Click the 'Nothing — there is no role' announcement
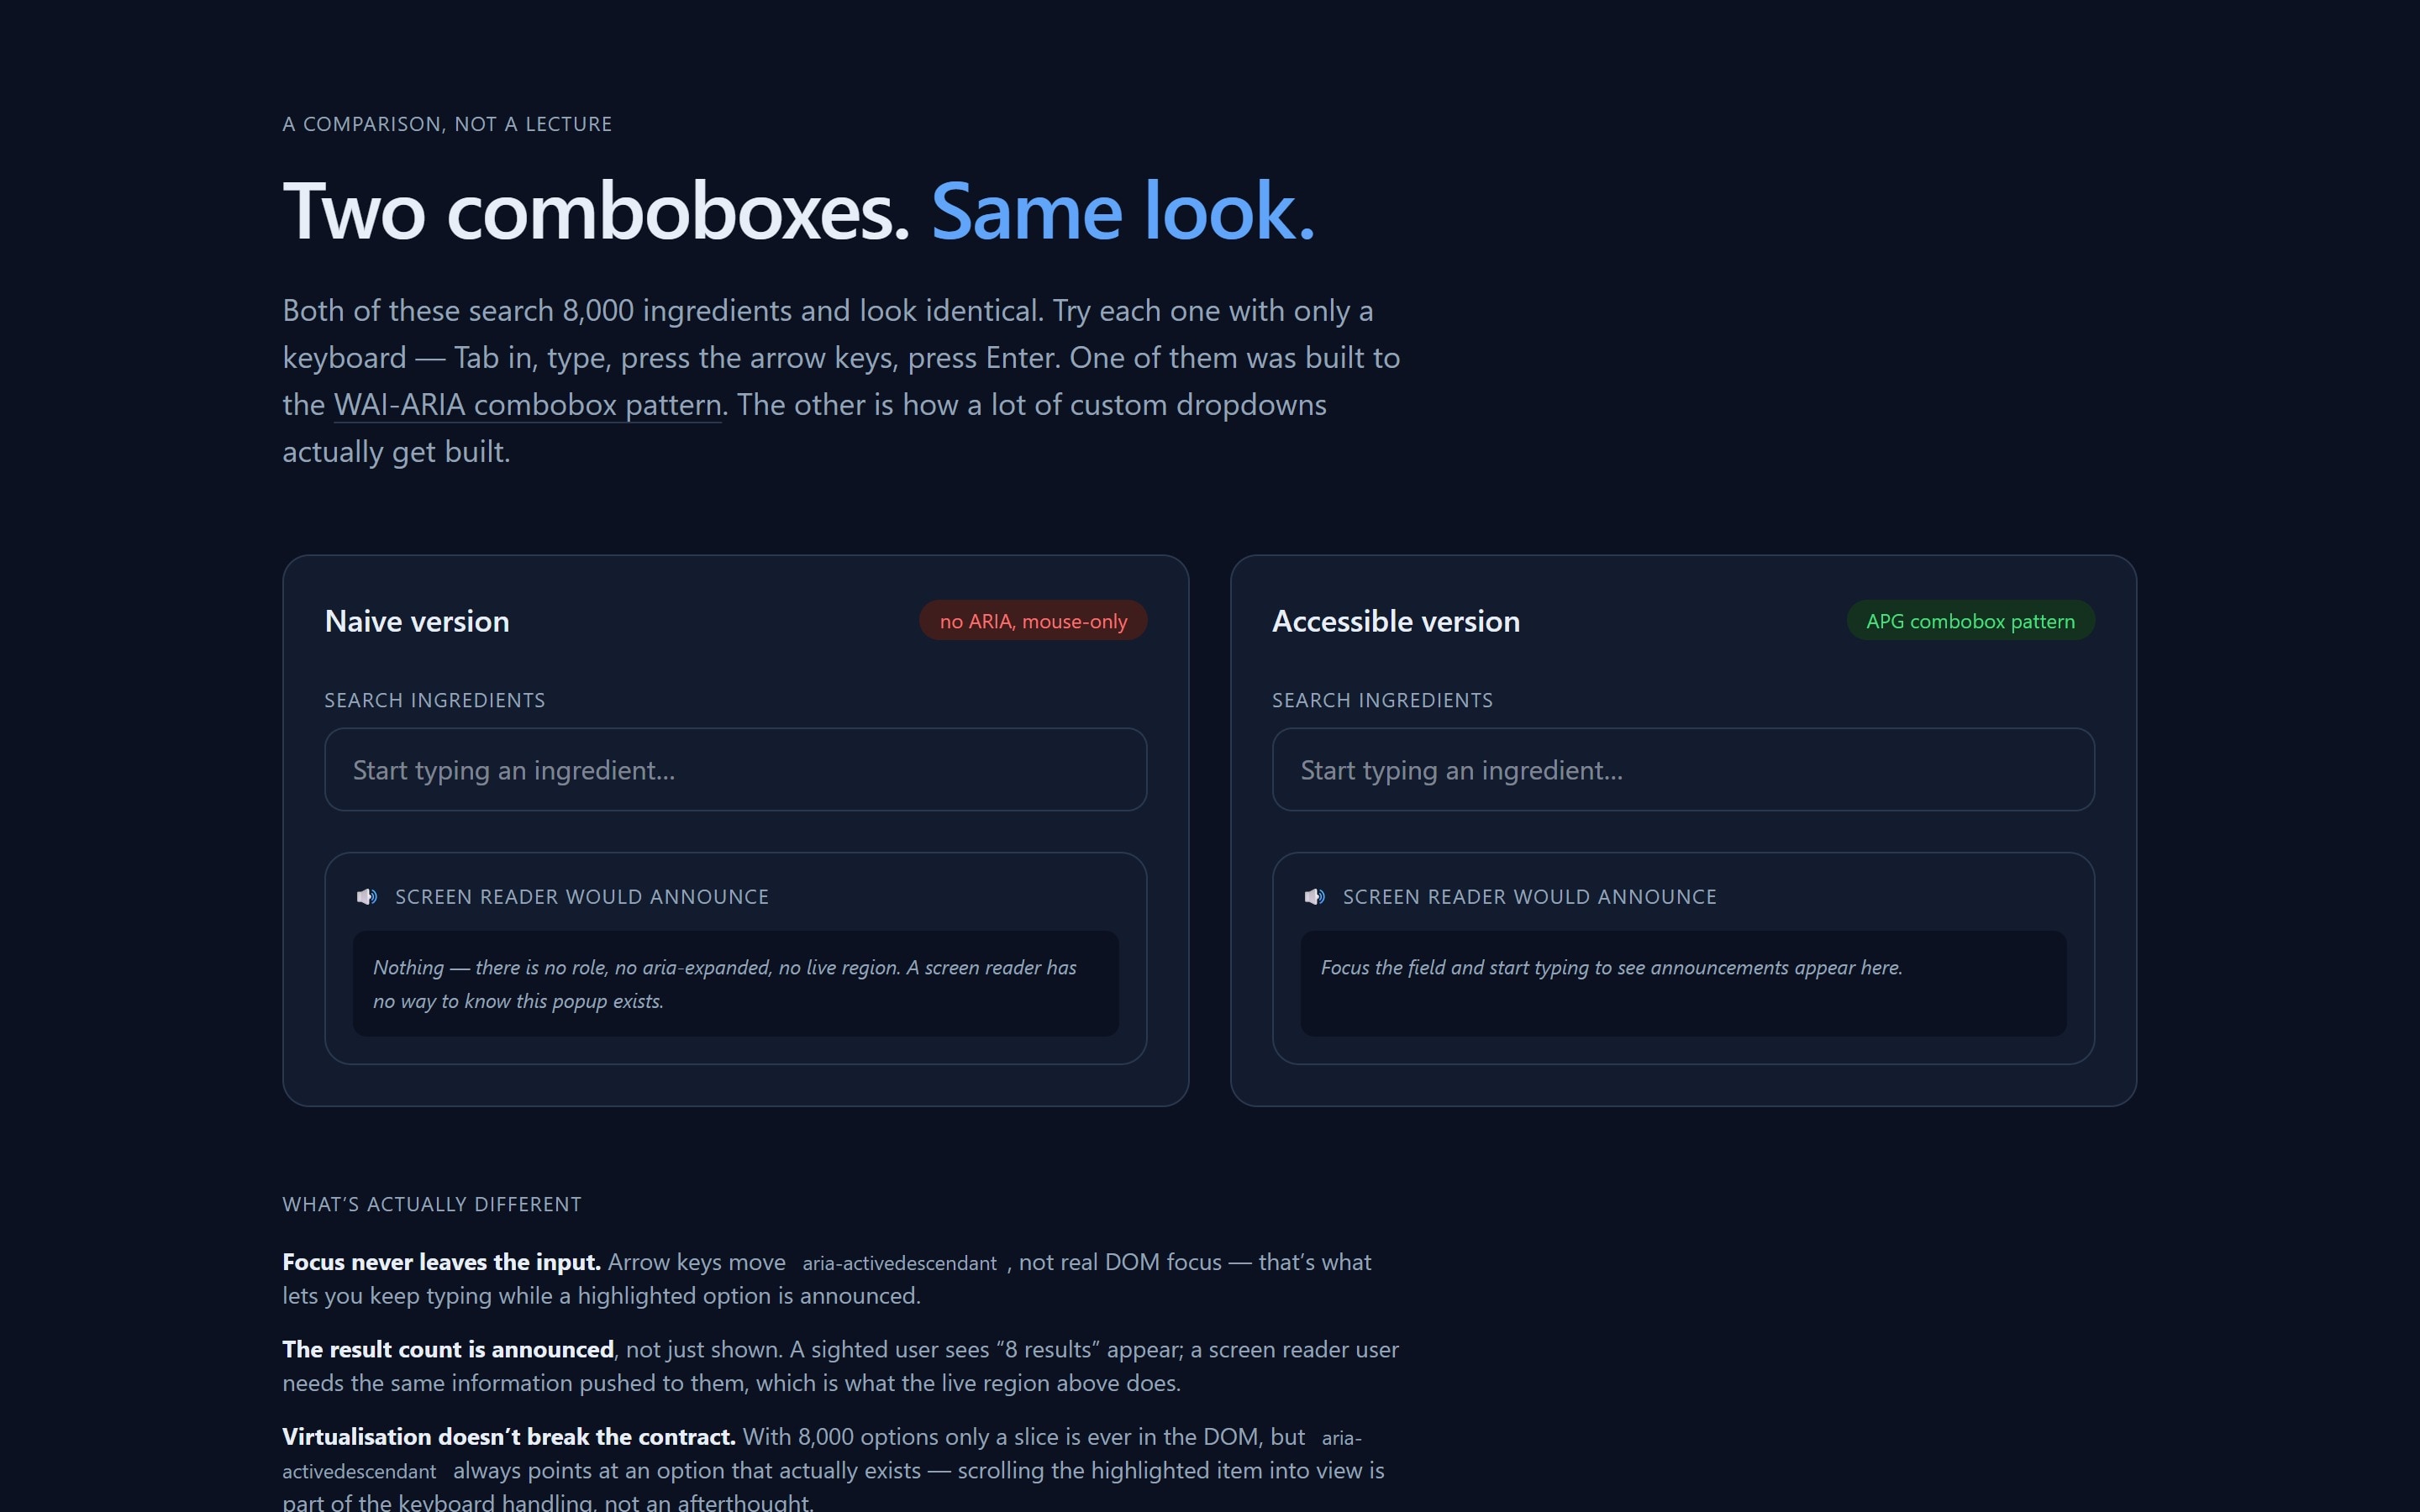Image resolution: width=2420 pixels, height=1512 pixels. [735, 984]
